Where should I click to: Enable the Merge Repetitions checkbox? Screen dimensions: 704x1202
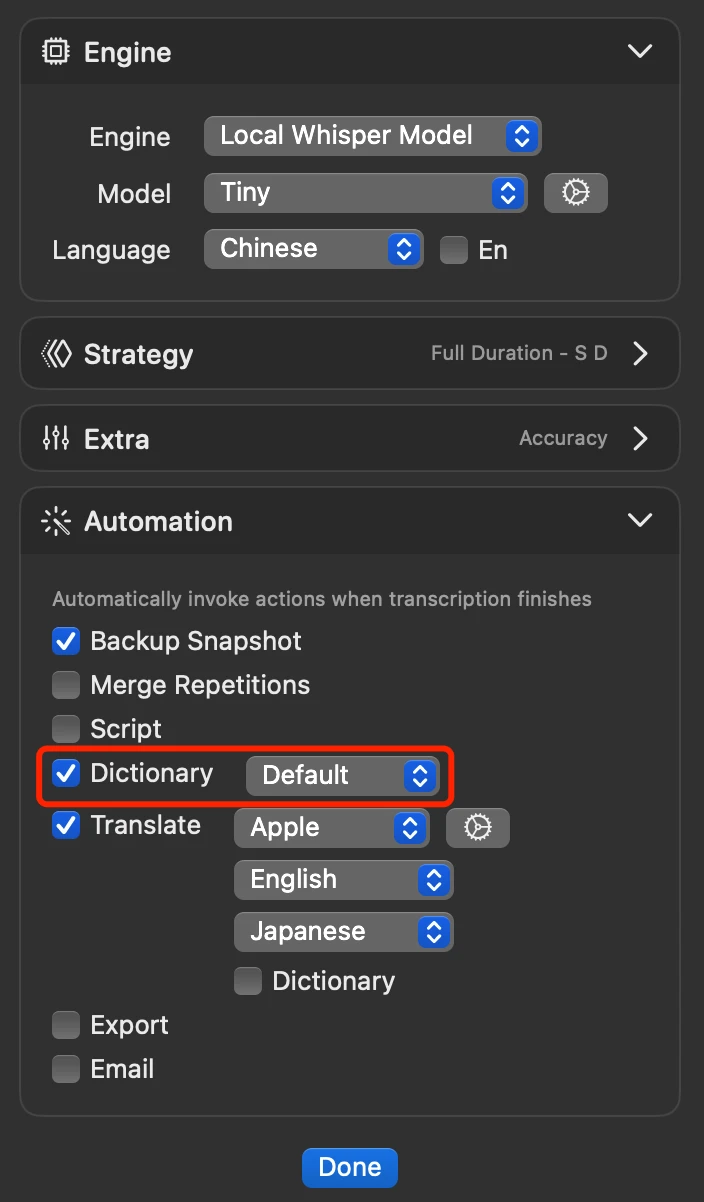(66, 685)
